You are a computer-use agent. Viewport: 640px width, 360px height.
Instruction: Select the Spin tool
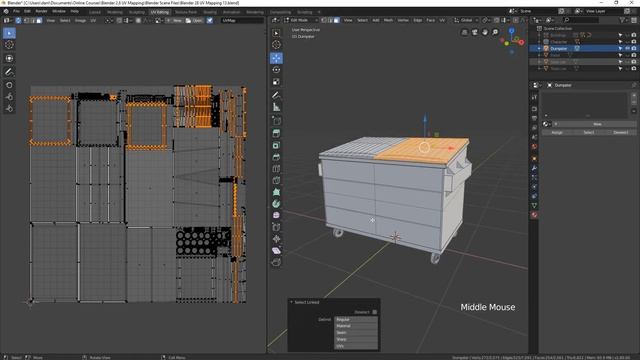point(276,204)
